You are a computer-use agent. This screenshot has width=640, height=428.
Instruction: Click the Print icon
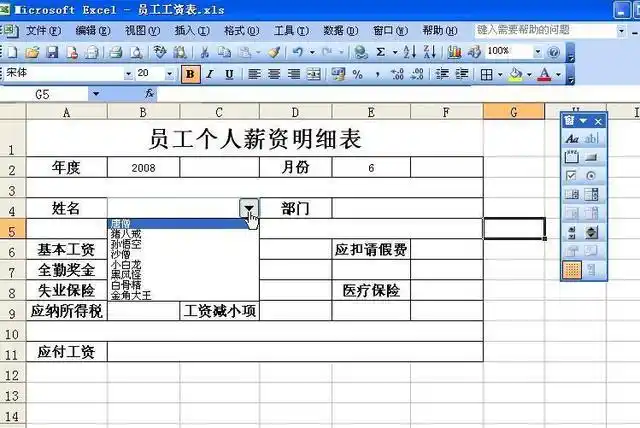[x=116, y=52]
